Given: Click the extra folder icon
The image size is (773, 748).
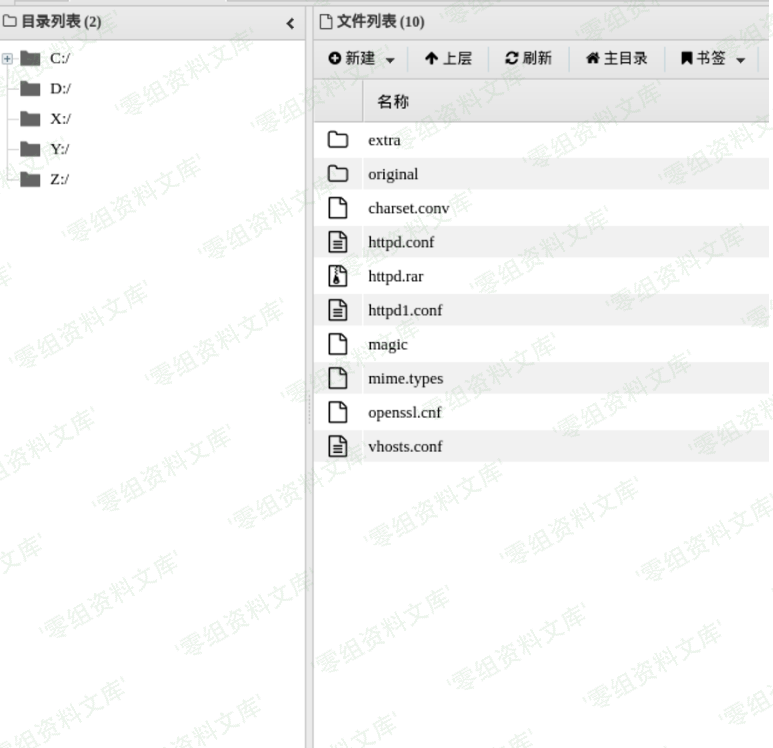Looking at the screenshot, I should coord(338,140).
